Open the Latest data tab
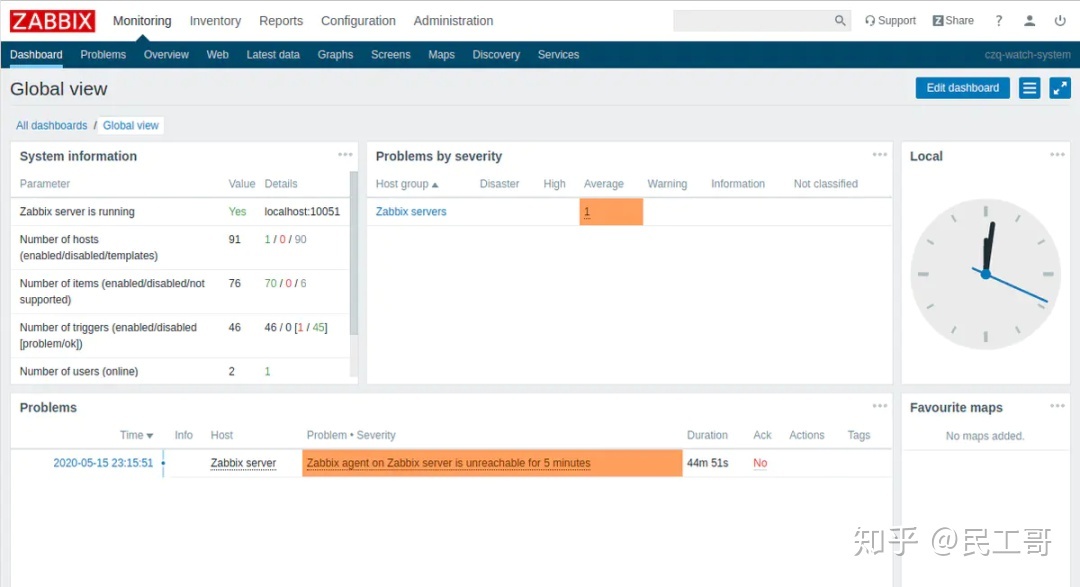The height and width of the screenshot is (587, 1080). coord(273,54)
